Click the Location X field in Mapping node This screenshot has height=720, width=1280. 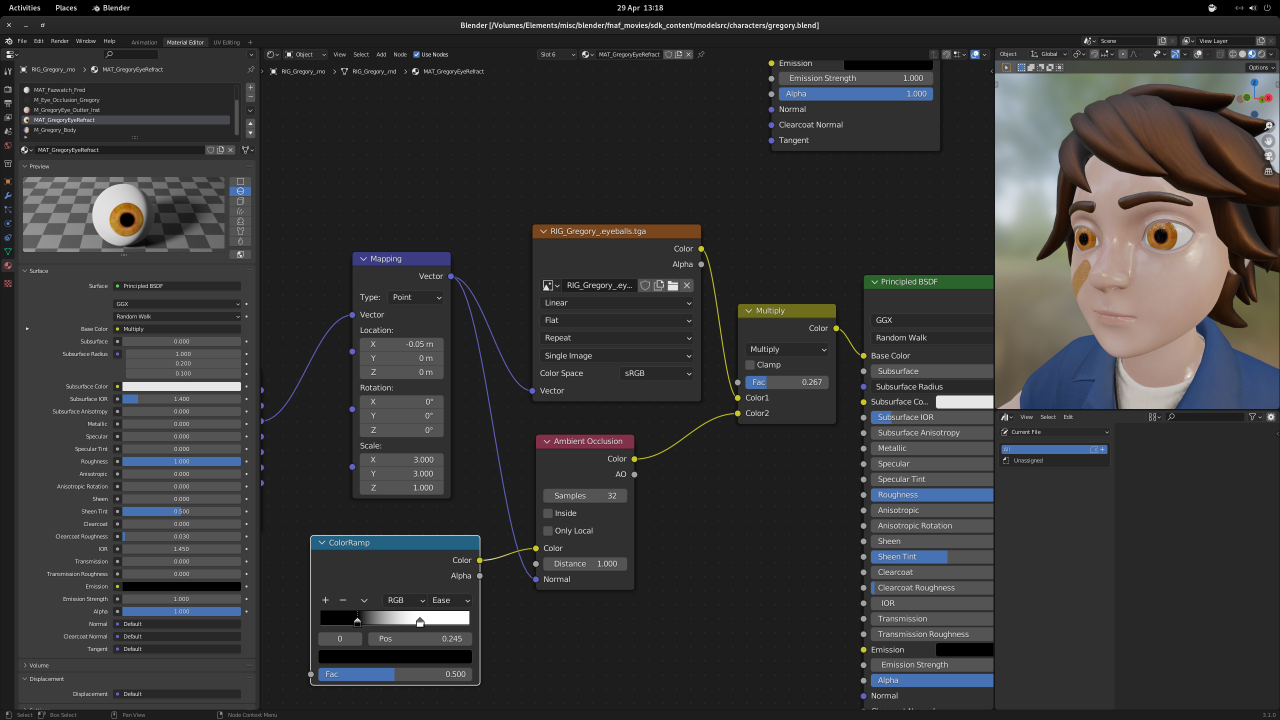pos(400,344)
